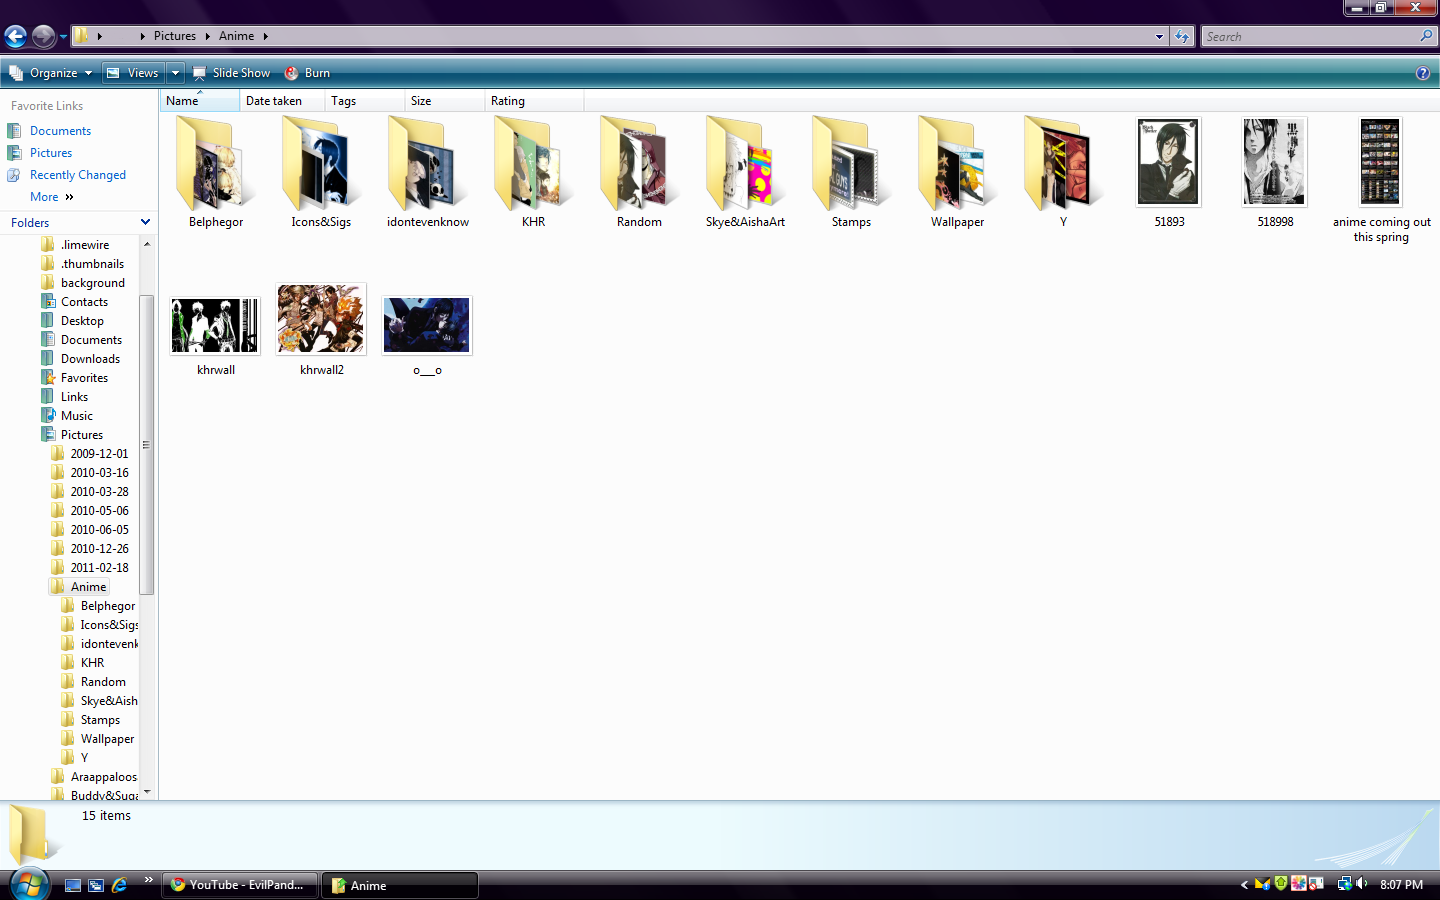
Task: Open the Stamps folder icon
Action: (851, 162)
